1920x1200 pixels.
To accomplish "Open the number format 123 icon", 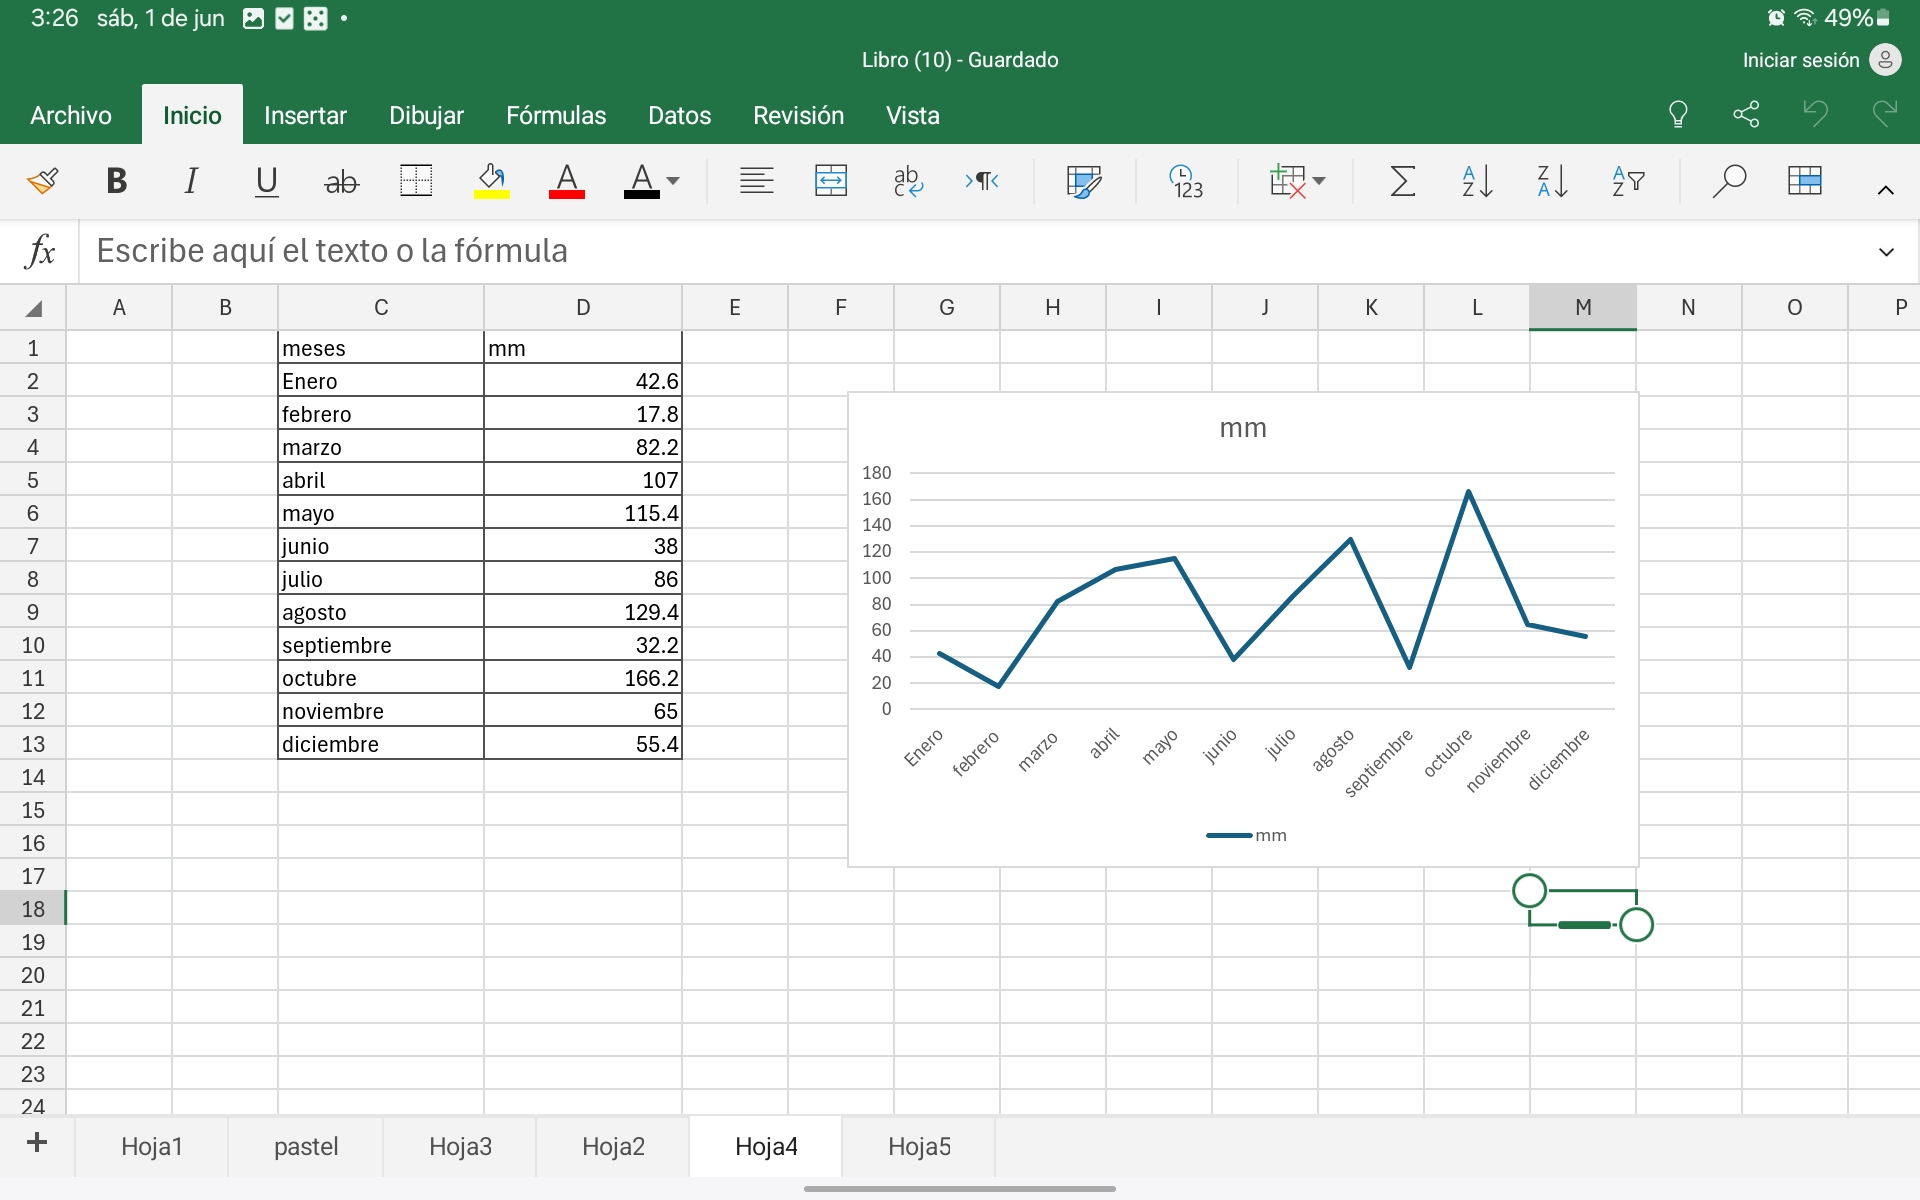I will coord(1186,181).
